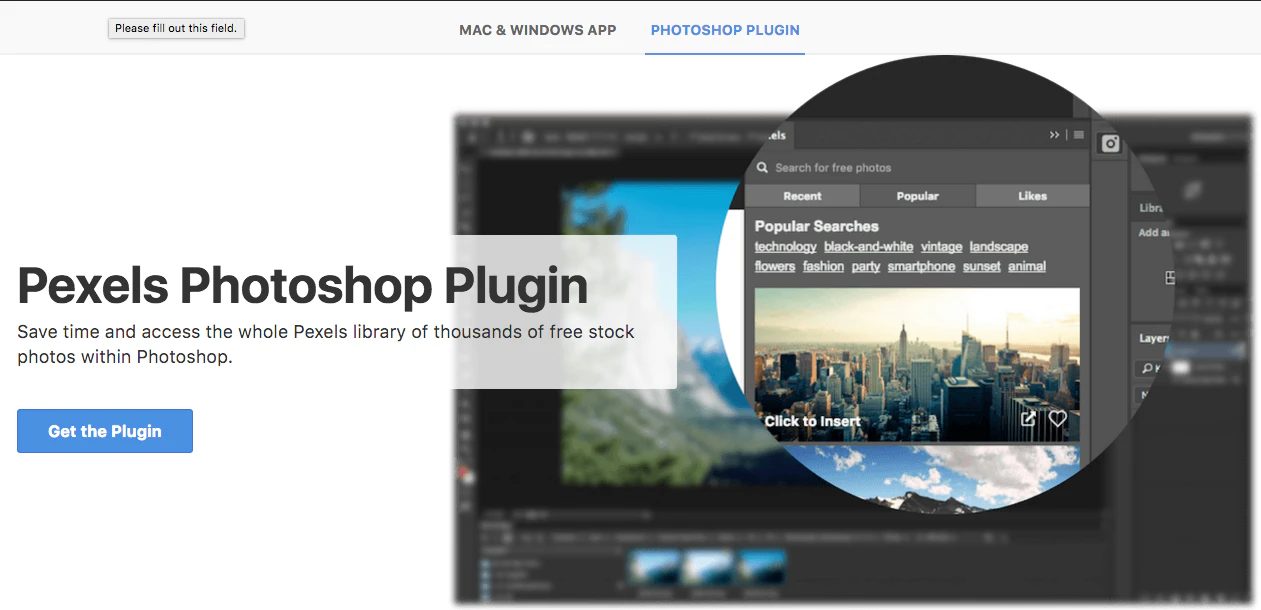1261x610 pixels.
Task: Click the Get the Plugin button
Action: click(105, 431)
